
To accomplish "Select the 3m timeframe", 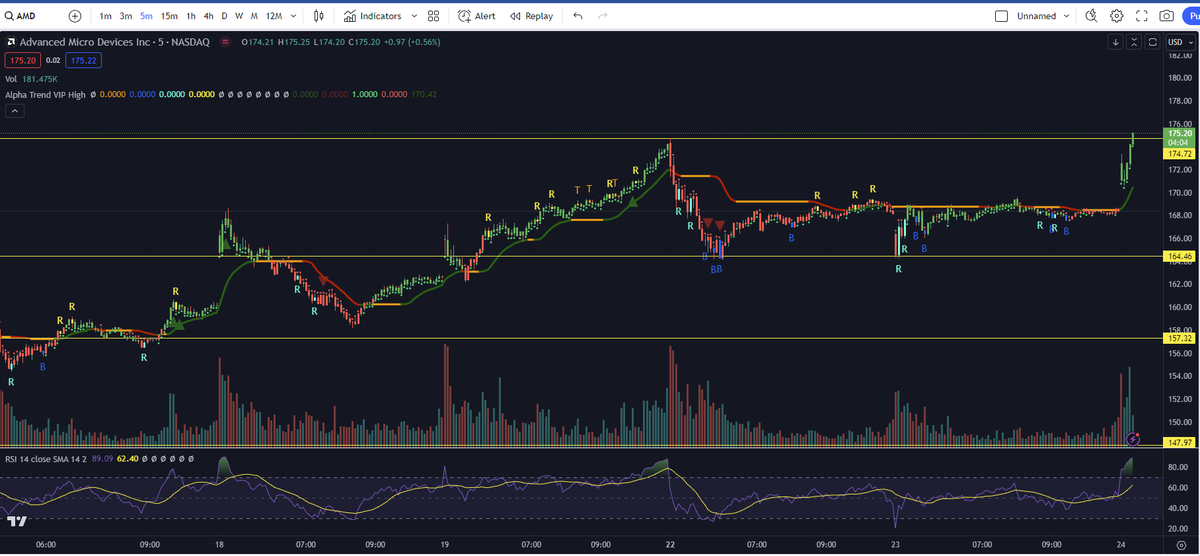I will (126, 16).
